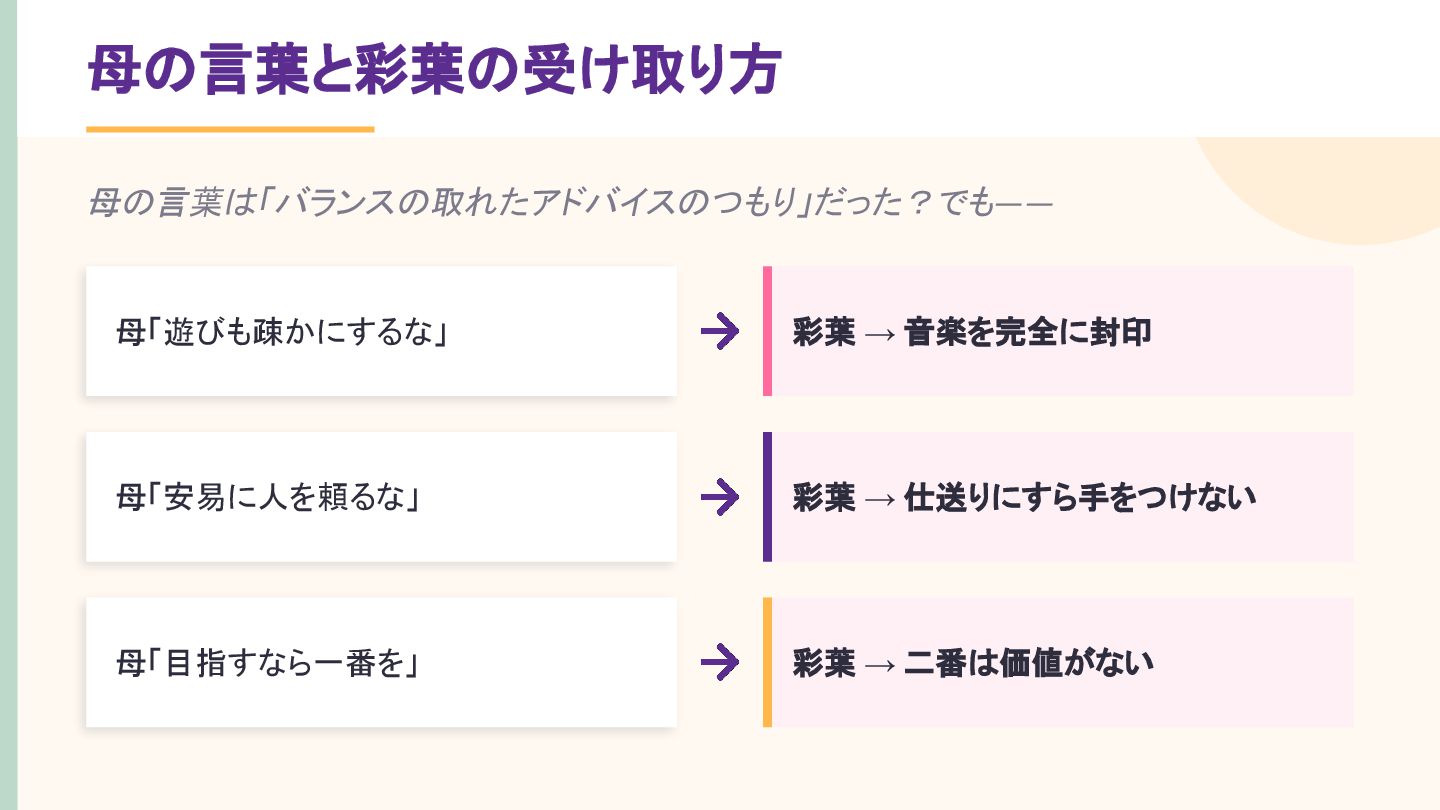Click the small arrow inside 音楽を完全に封印 text

coord(879,333)
